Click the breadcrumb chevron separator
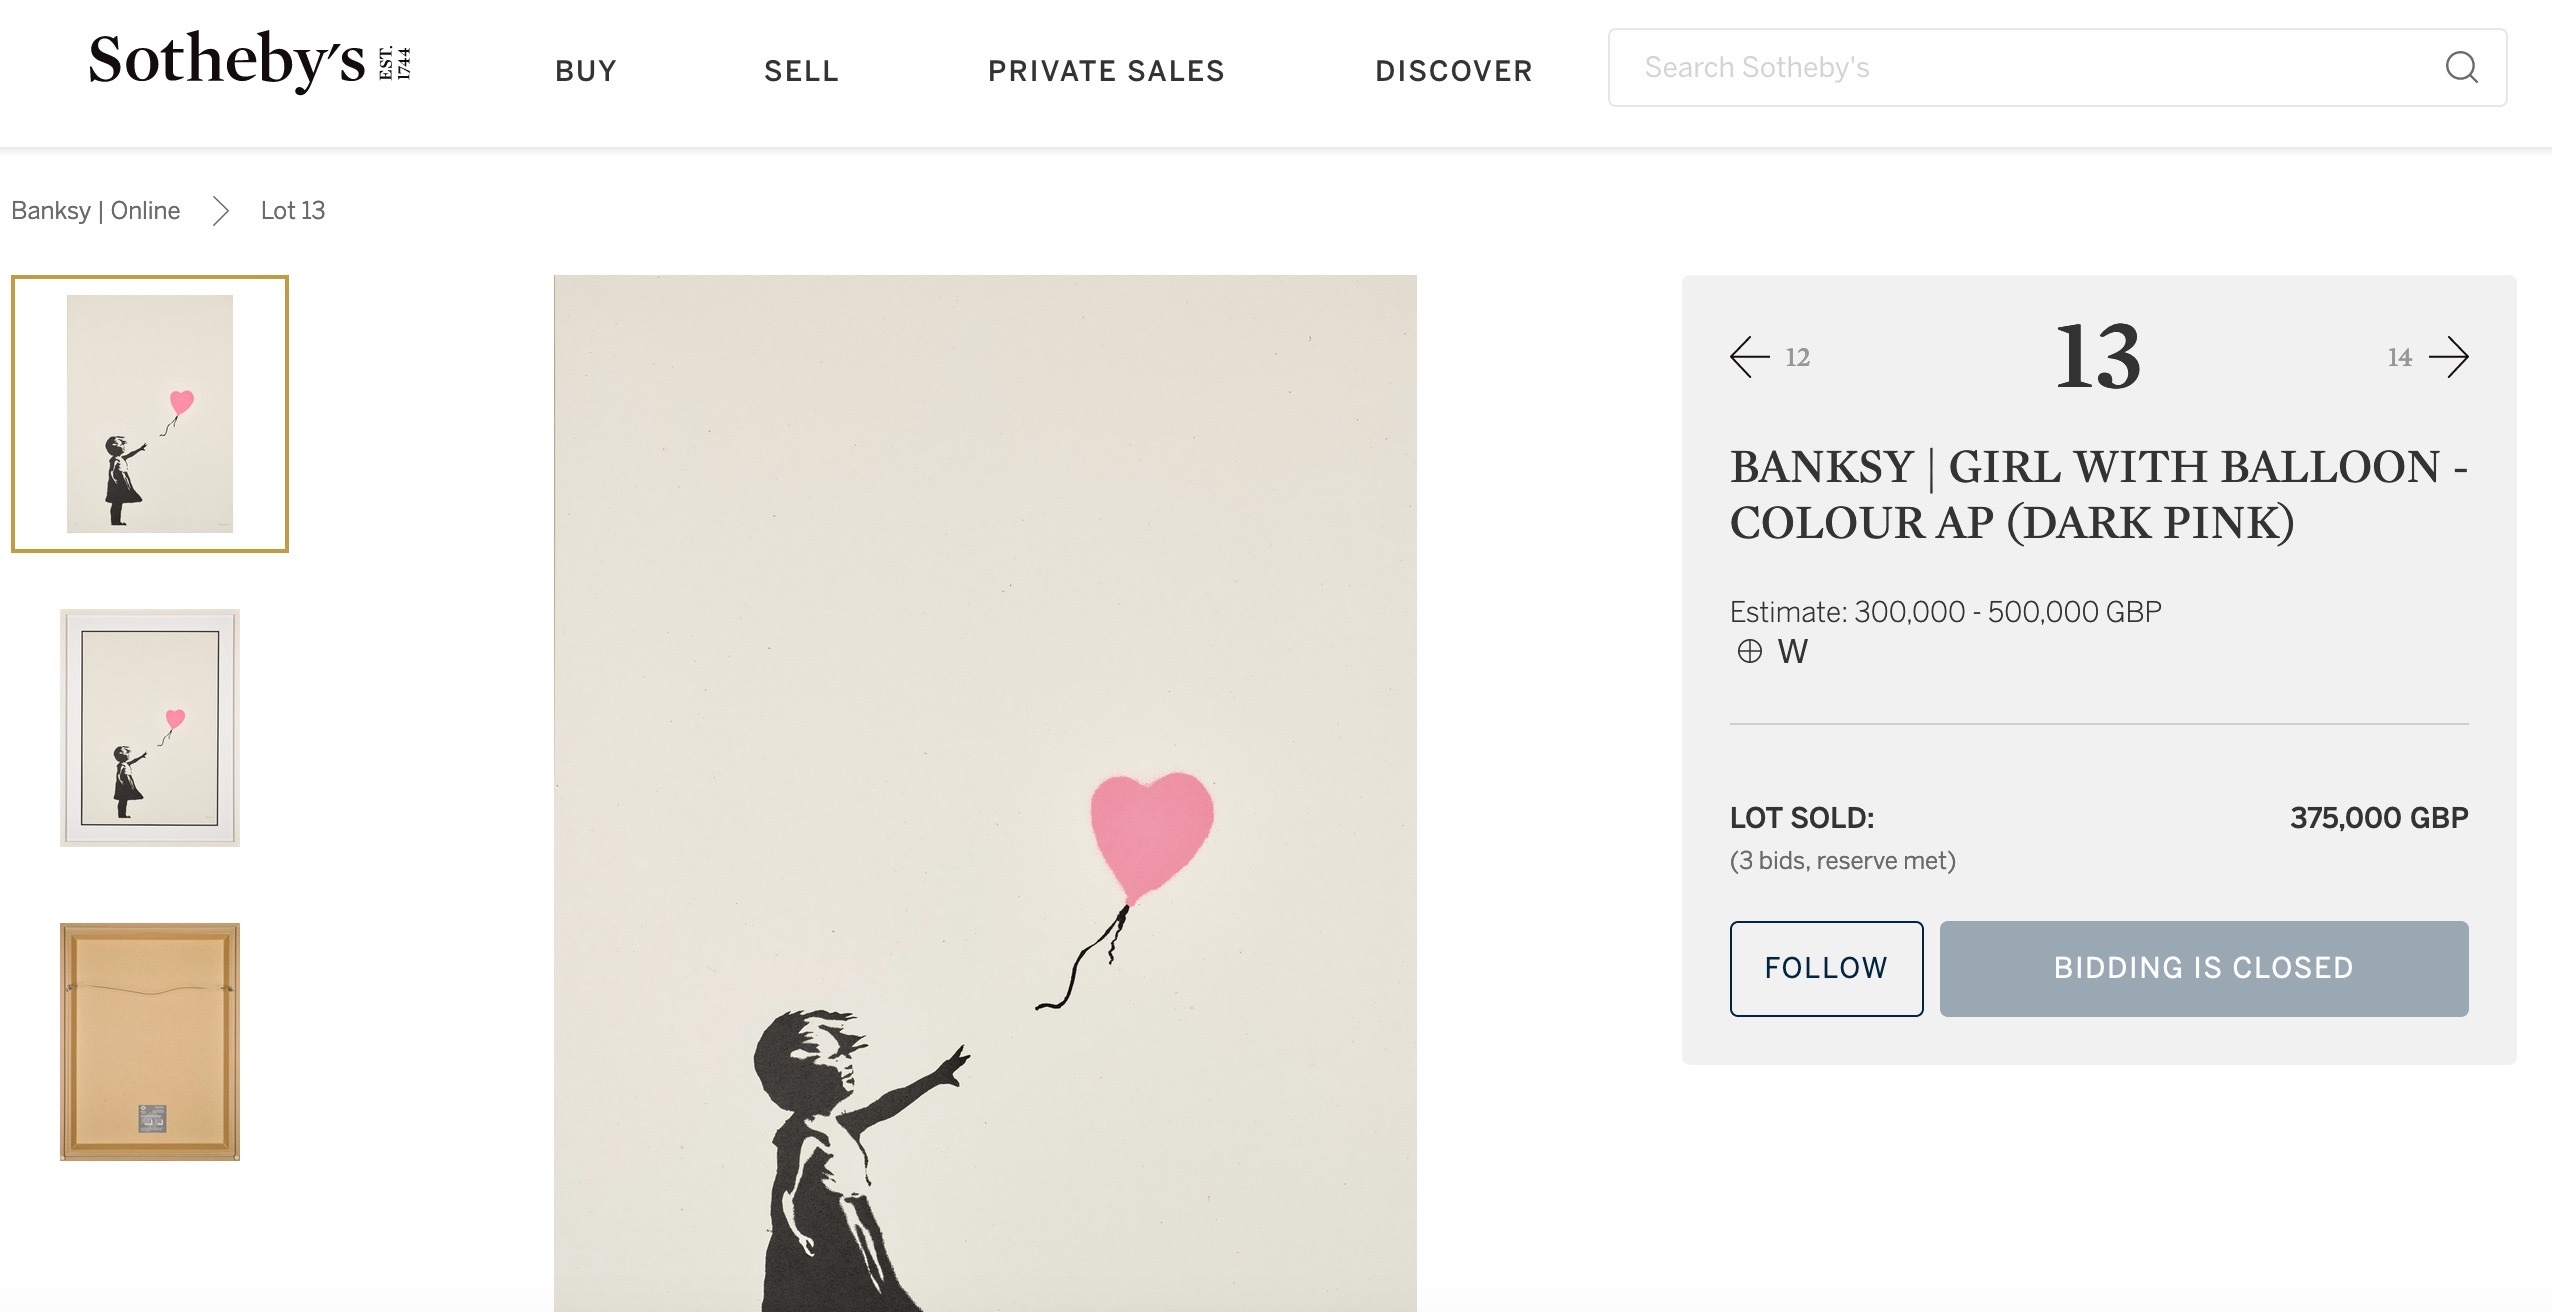The image size is (2552, 1312). pos(221,211)
